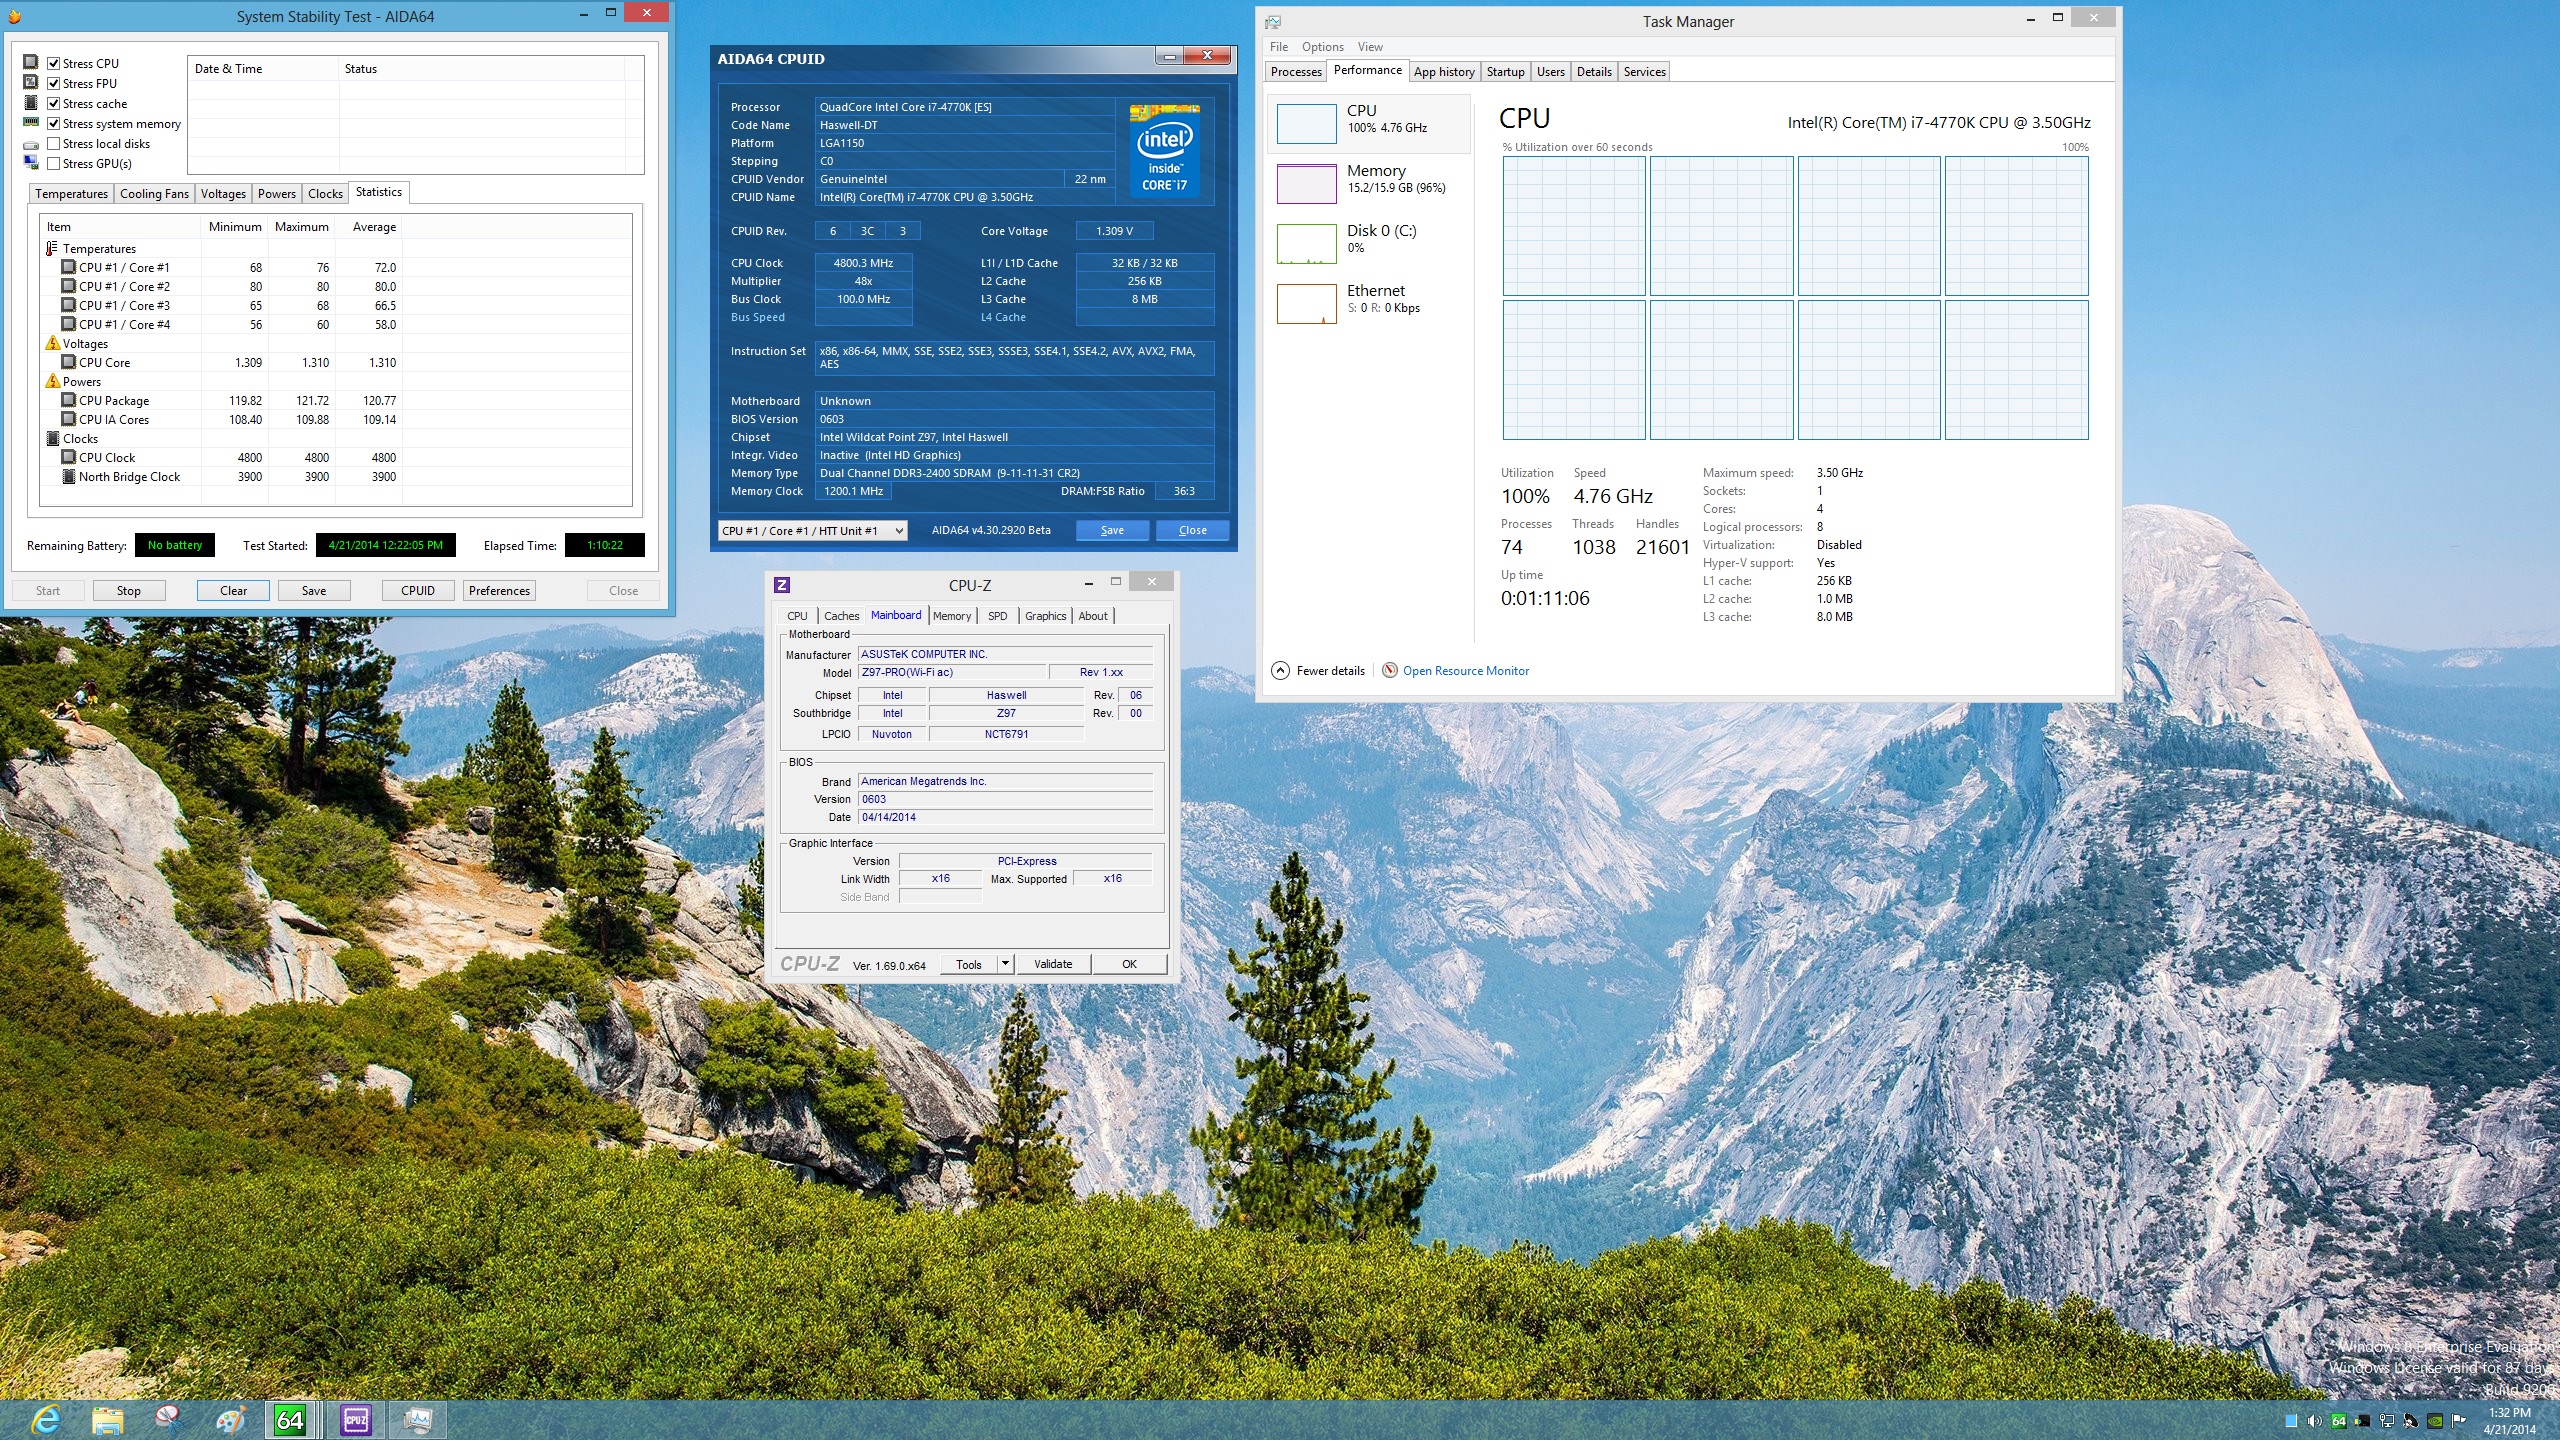The width and height of the screenshot is (2560, 1440).
Task: Click the Stress FPU percent icon
Action: [x=31, y=83]
